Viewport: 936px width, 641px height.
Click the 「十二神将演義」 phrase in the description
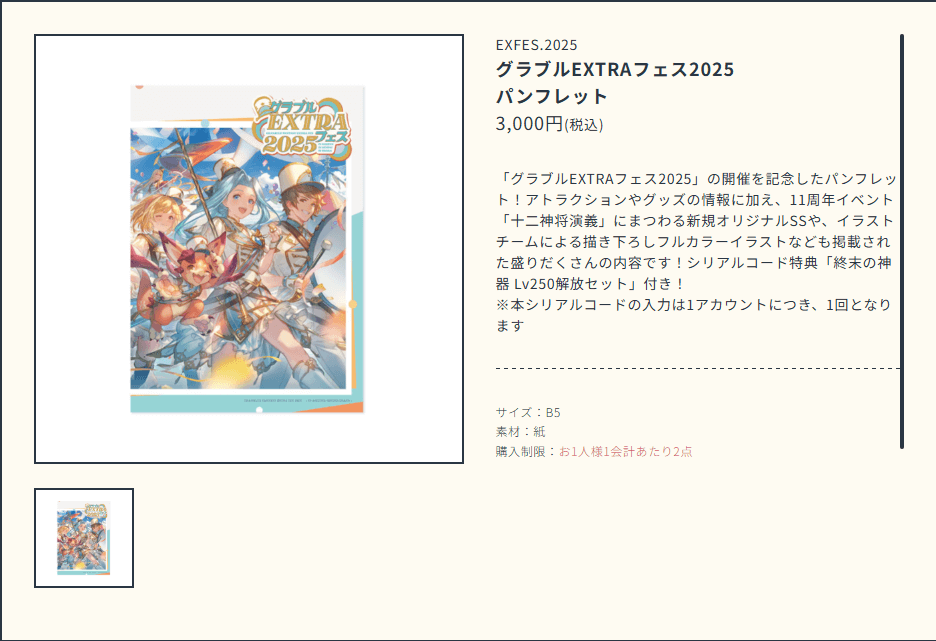coord(553,221)
